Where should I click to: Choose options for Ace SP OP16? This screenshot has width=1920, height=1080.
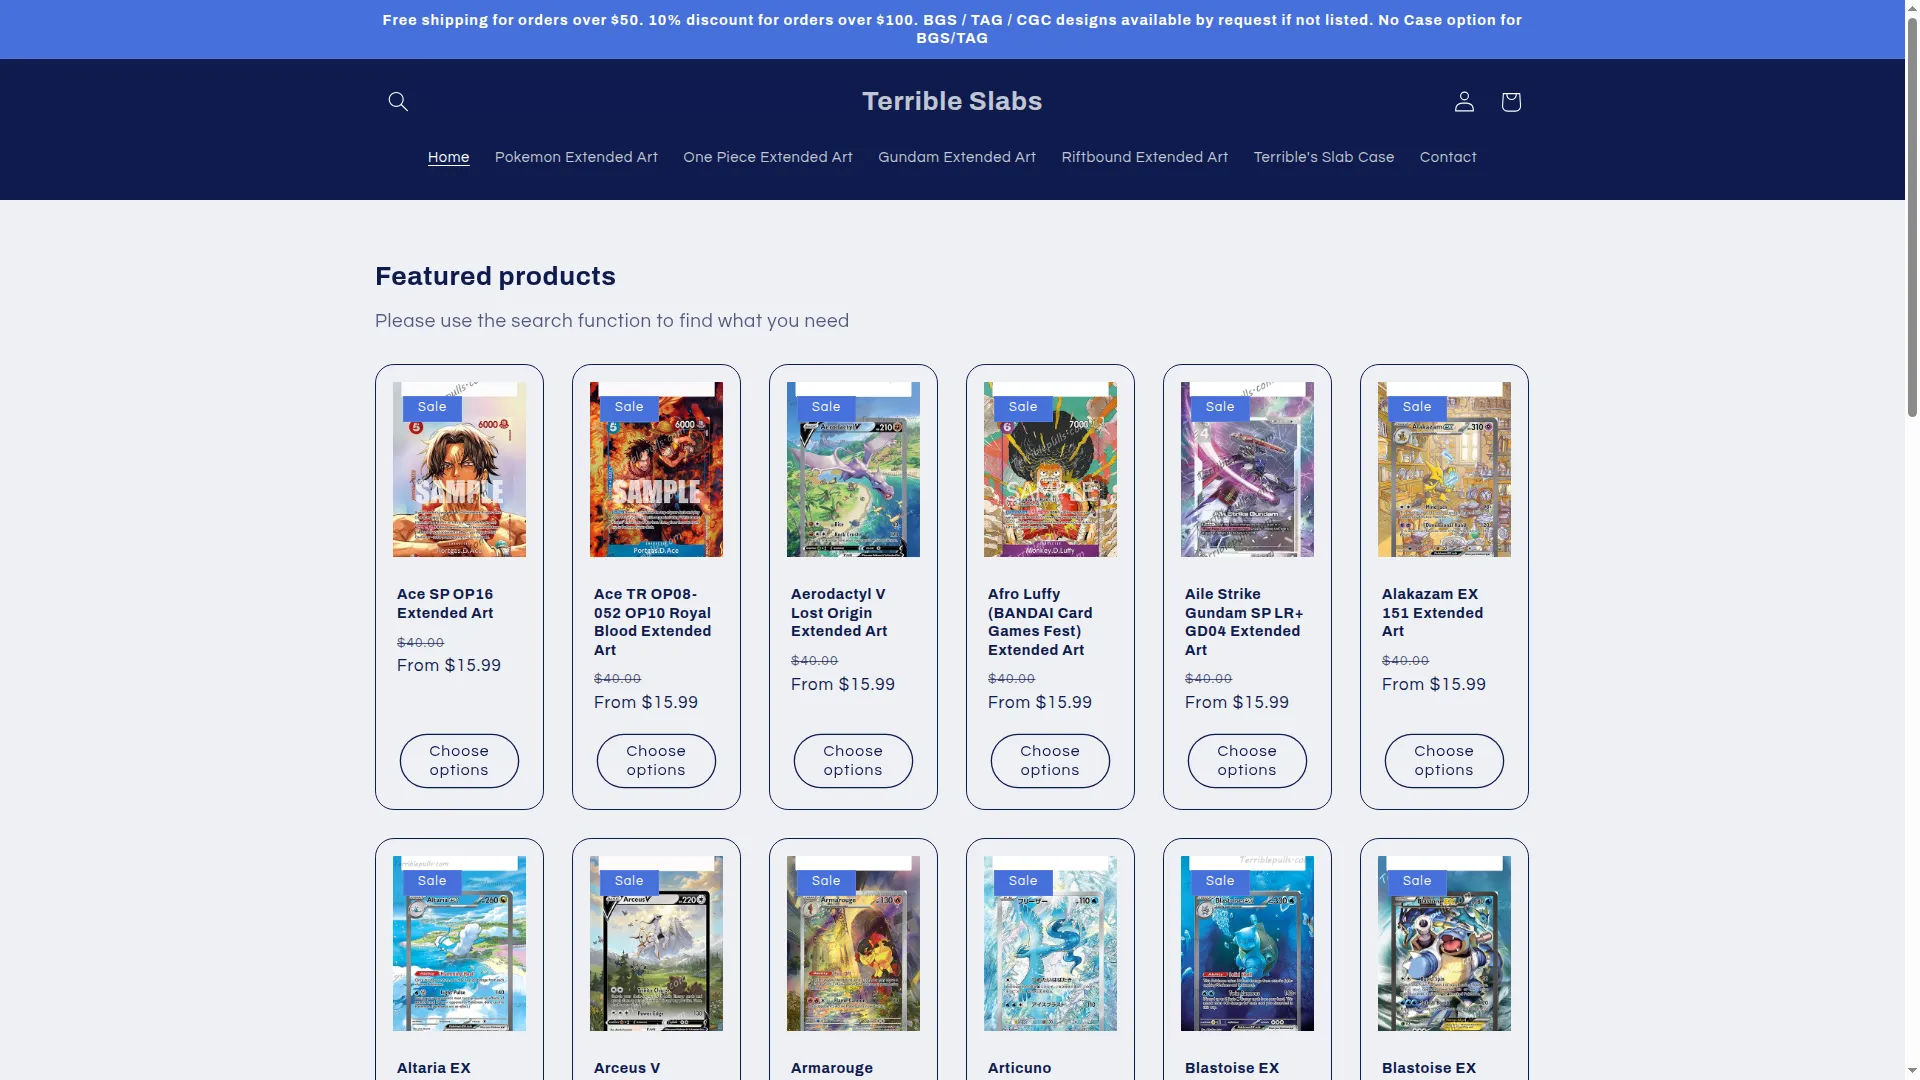[x=459, y=761]
